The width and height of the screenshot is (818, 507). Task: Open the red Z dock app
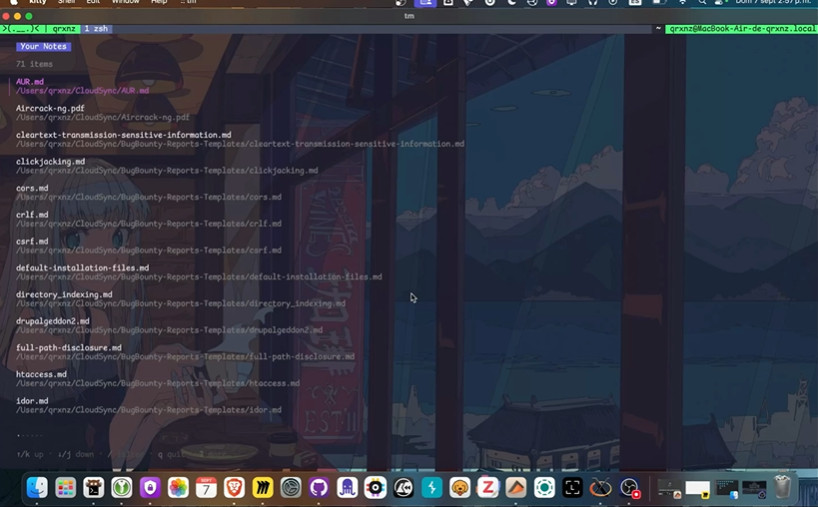(x=488, y=488)
